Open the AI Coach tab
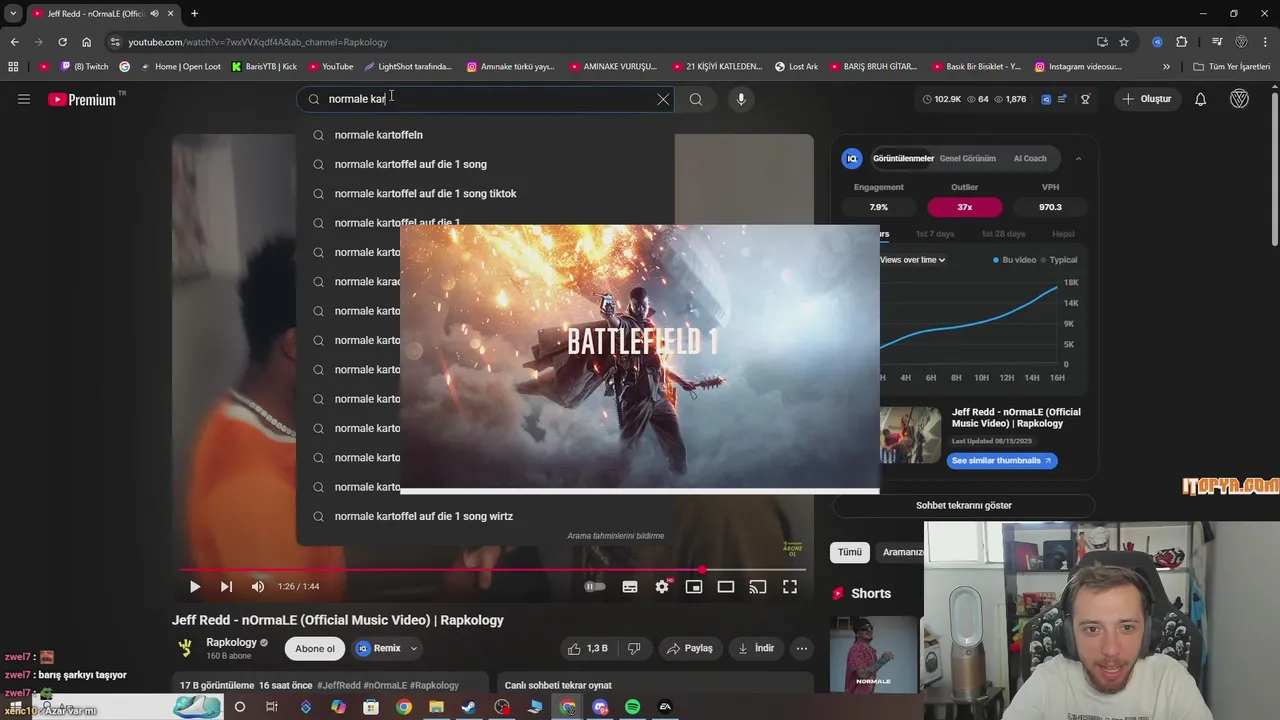Image resolution: width=1280 pixels, height=720 pixels. [x=1030, y=158]
